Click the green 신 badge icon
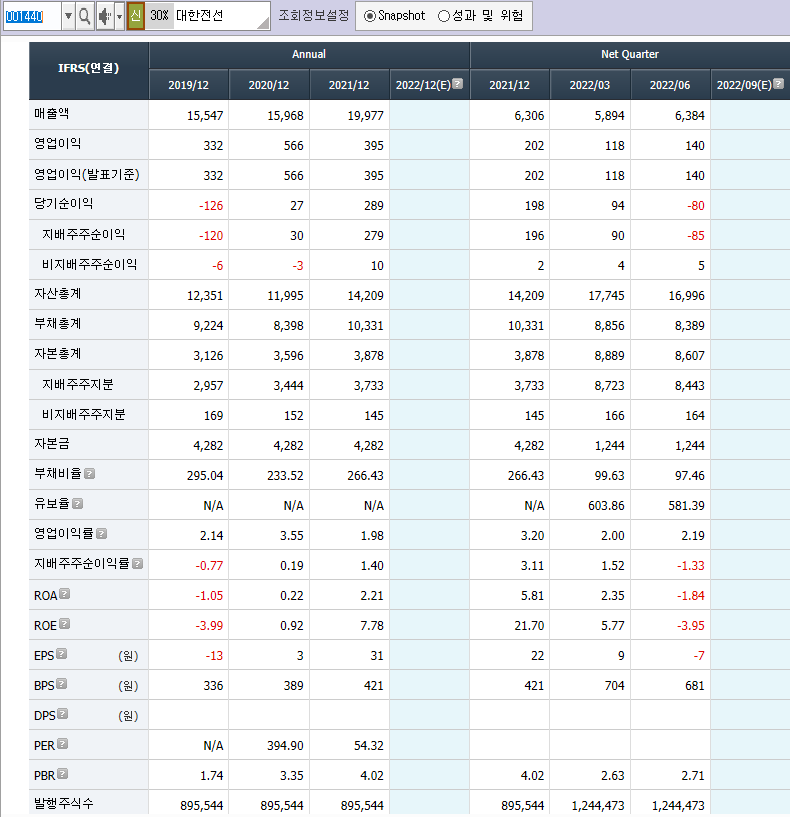The width and height of the screenshot is (790, 817). coord(135,16)
